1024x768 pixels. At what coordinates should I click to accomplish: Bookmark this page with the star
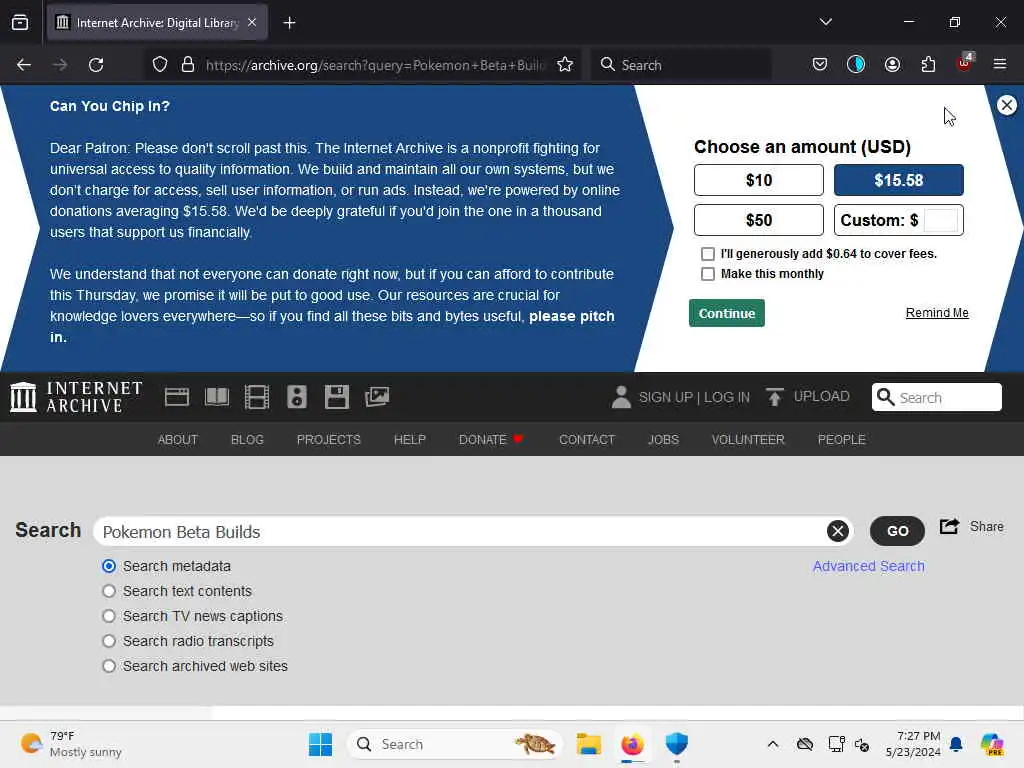(565, 65)
